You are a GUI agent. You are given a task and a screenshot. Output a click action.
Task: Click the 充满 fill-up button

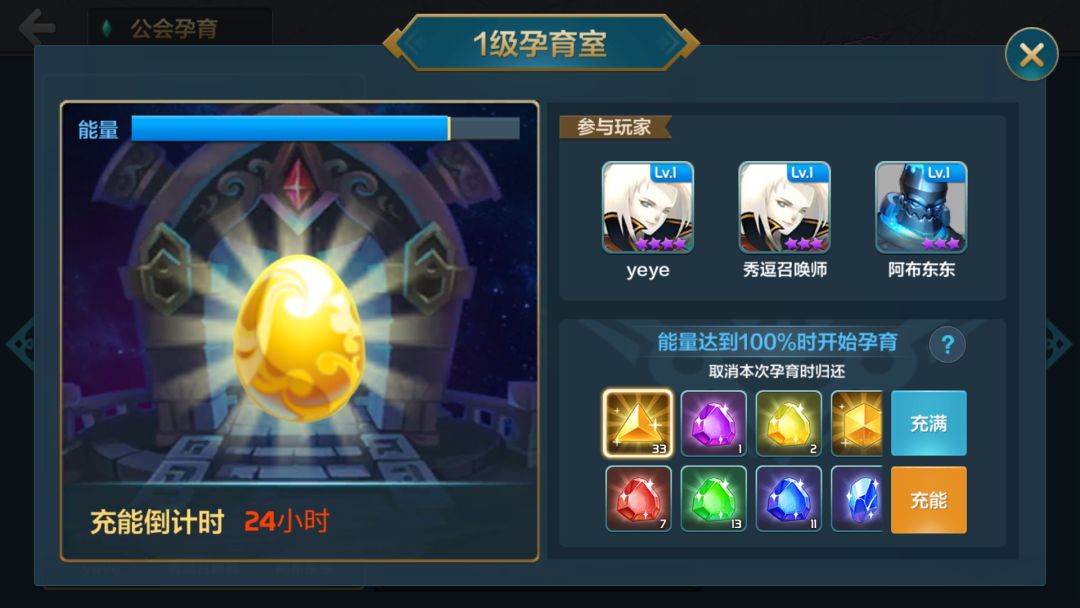click(x=928, y=423)
